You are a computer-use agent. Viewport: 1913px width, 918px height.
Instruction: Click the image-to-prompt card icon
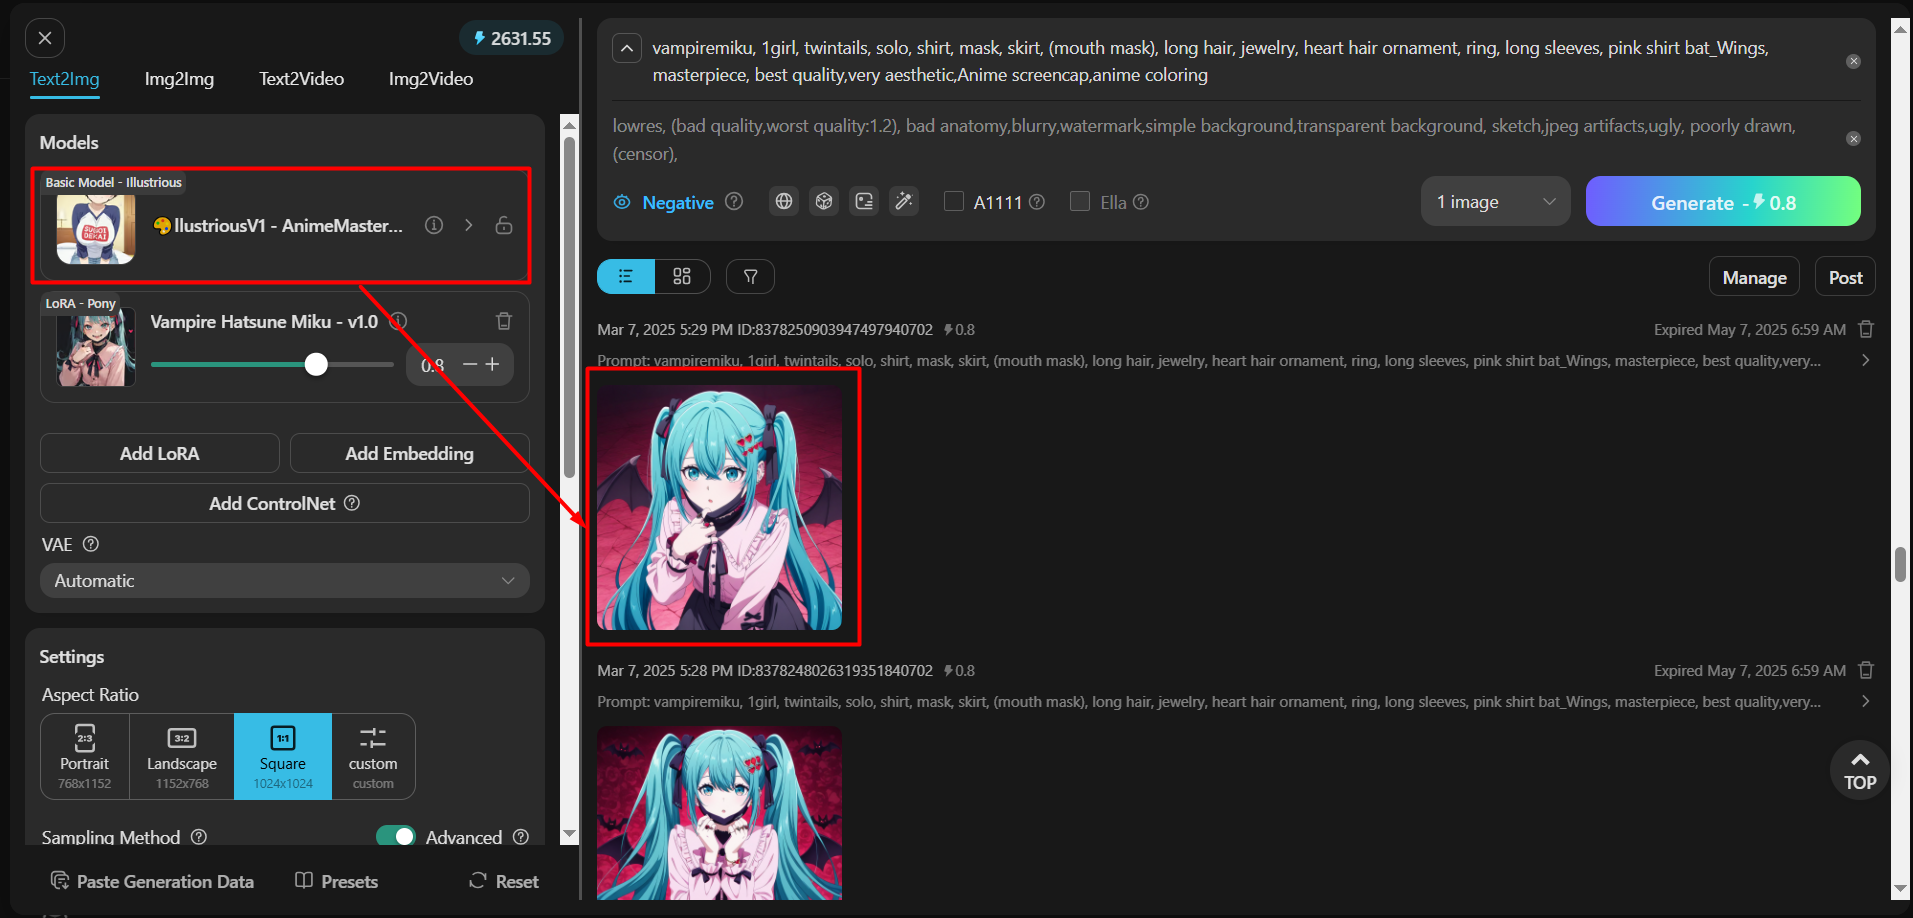(864, 201)
